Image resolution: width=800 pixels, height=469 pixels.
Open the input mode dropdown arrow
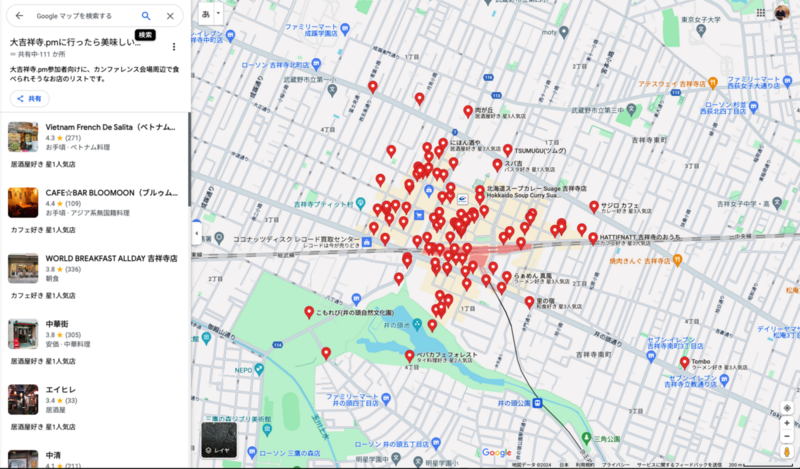coord(218,14)
